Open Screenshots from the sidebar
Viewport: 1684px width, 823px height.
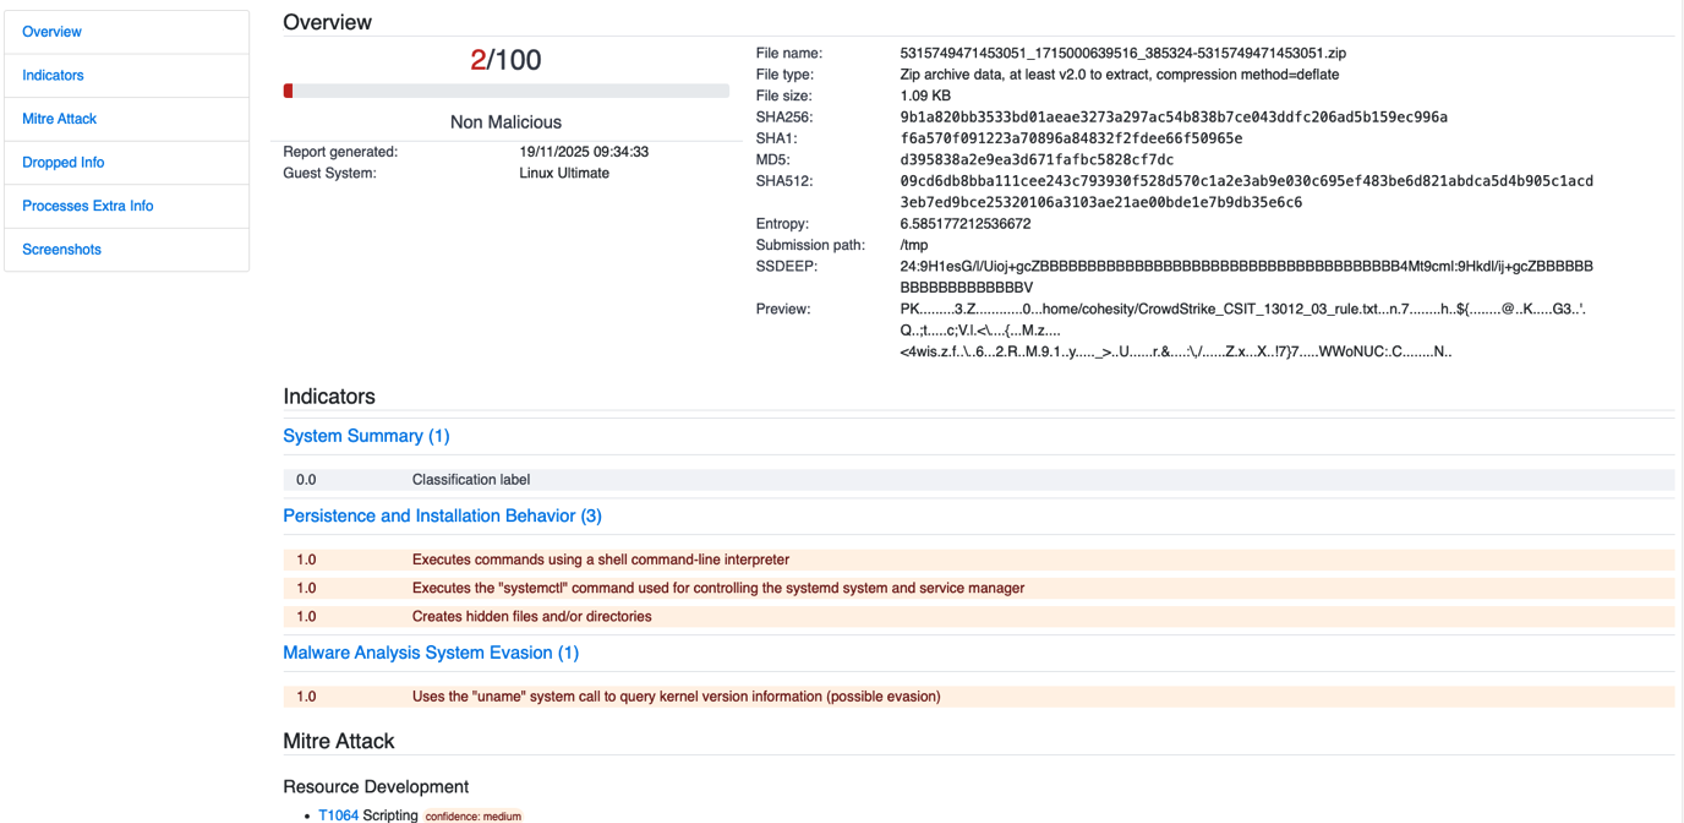coord(62,249)
